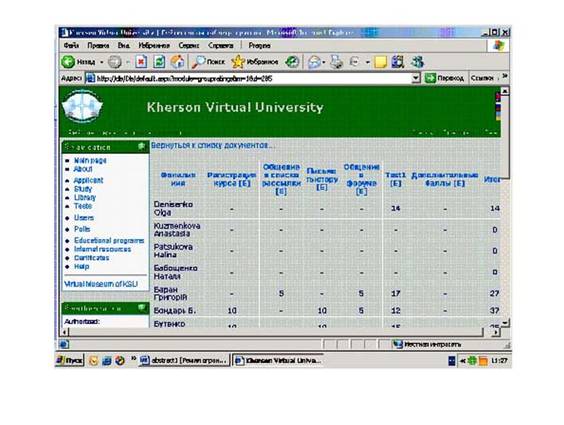The width and height of the screenshot is (564, 425).
Task: Select the Бондарь Б. name cell
Action: click(x=175, y=311)
